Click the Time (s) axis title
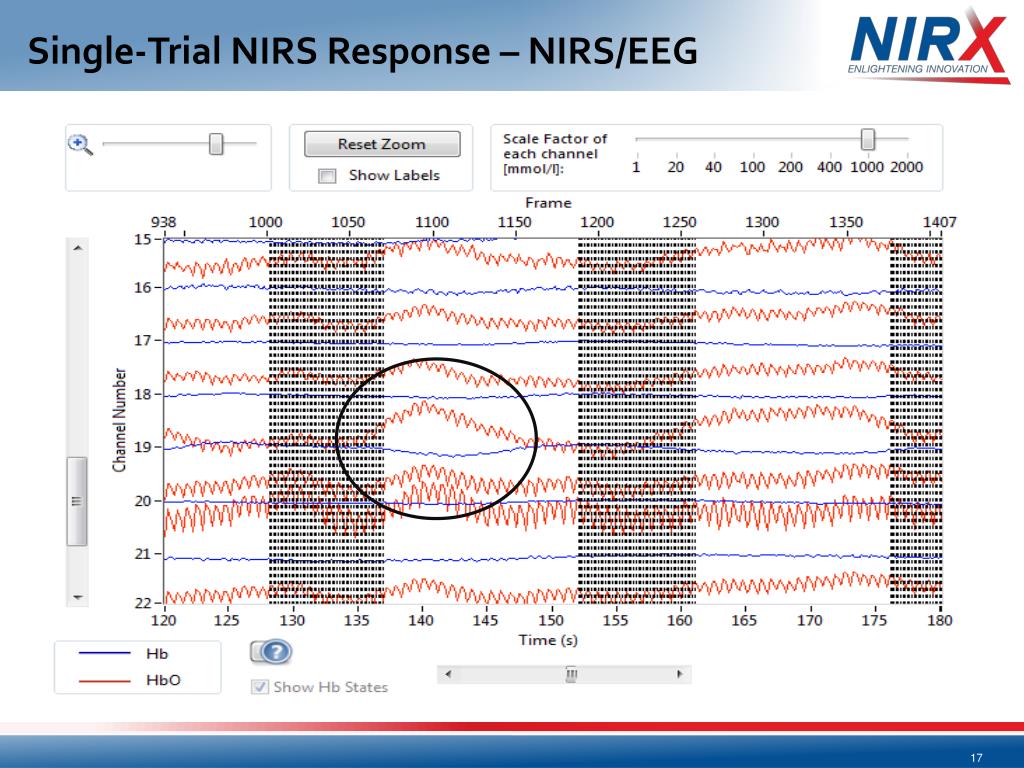Viewport: 1024px width, 768px height. pyautogui.click(x=548, y=640)
